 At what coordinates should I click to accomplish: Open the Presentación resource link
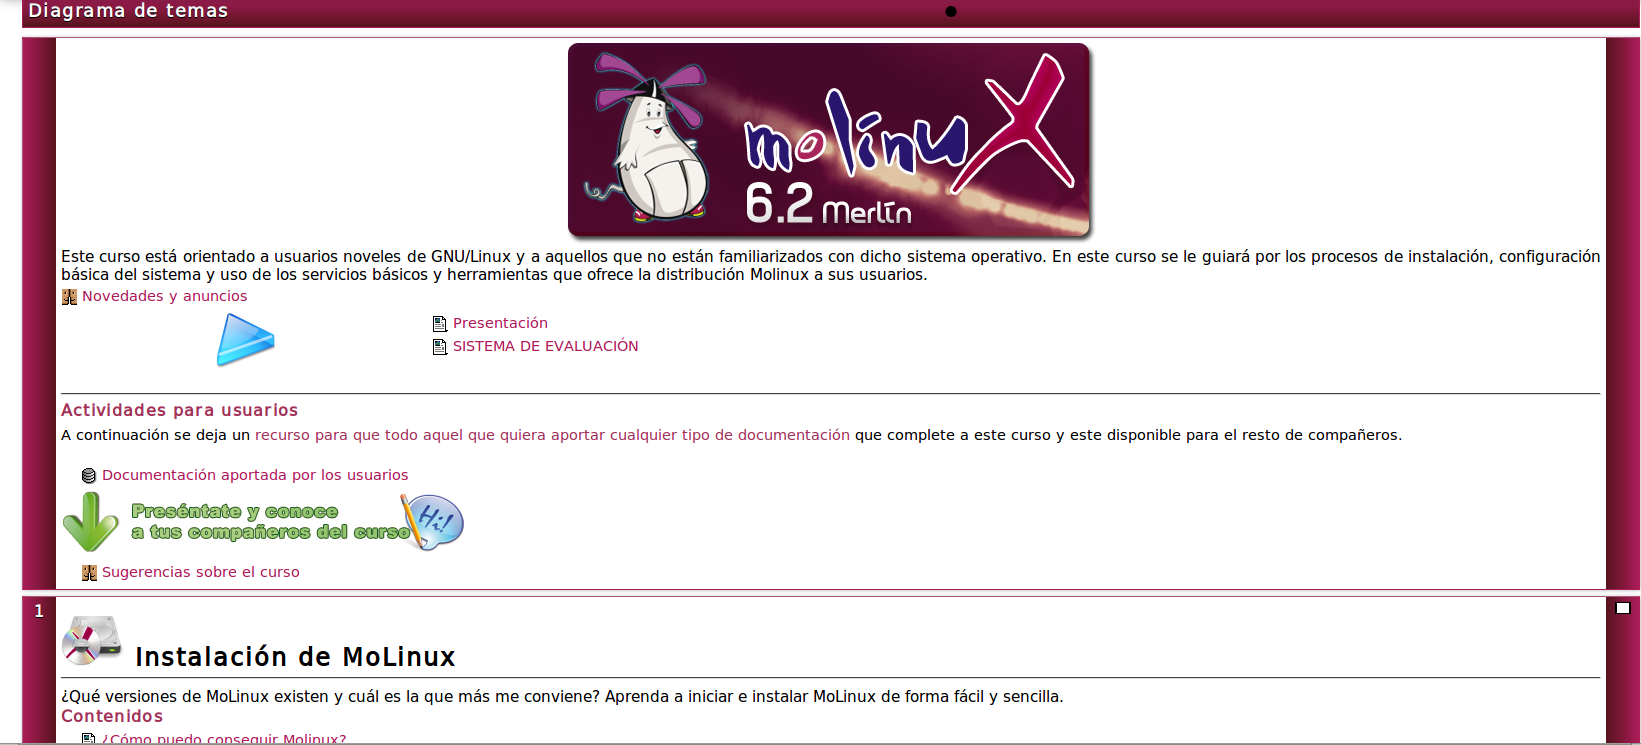[x=500, y=323]
